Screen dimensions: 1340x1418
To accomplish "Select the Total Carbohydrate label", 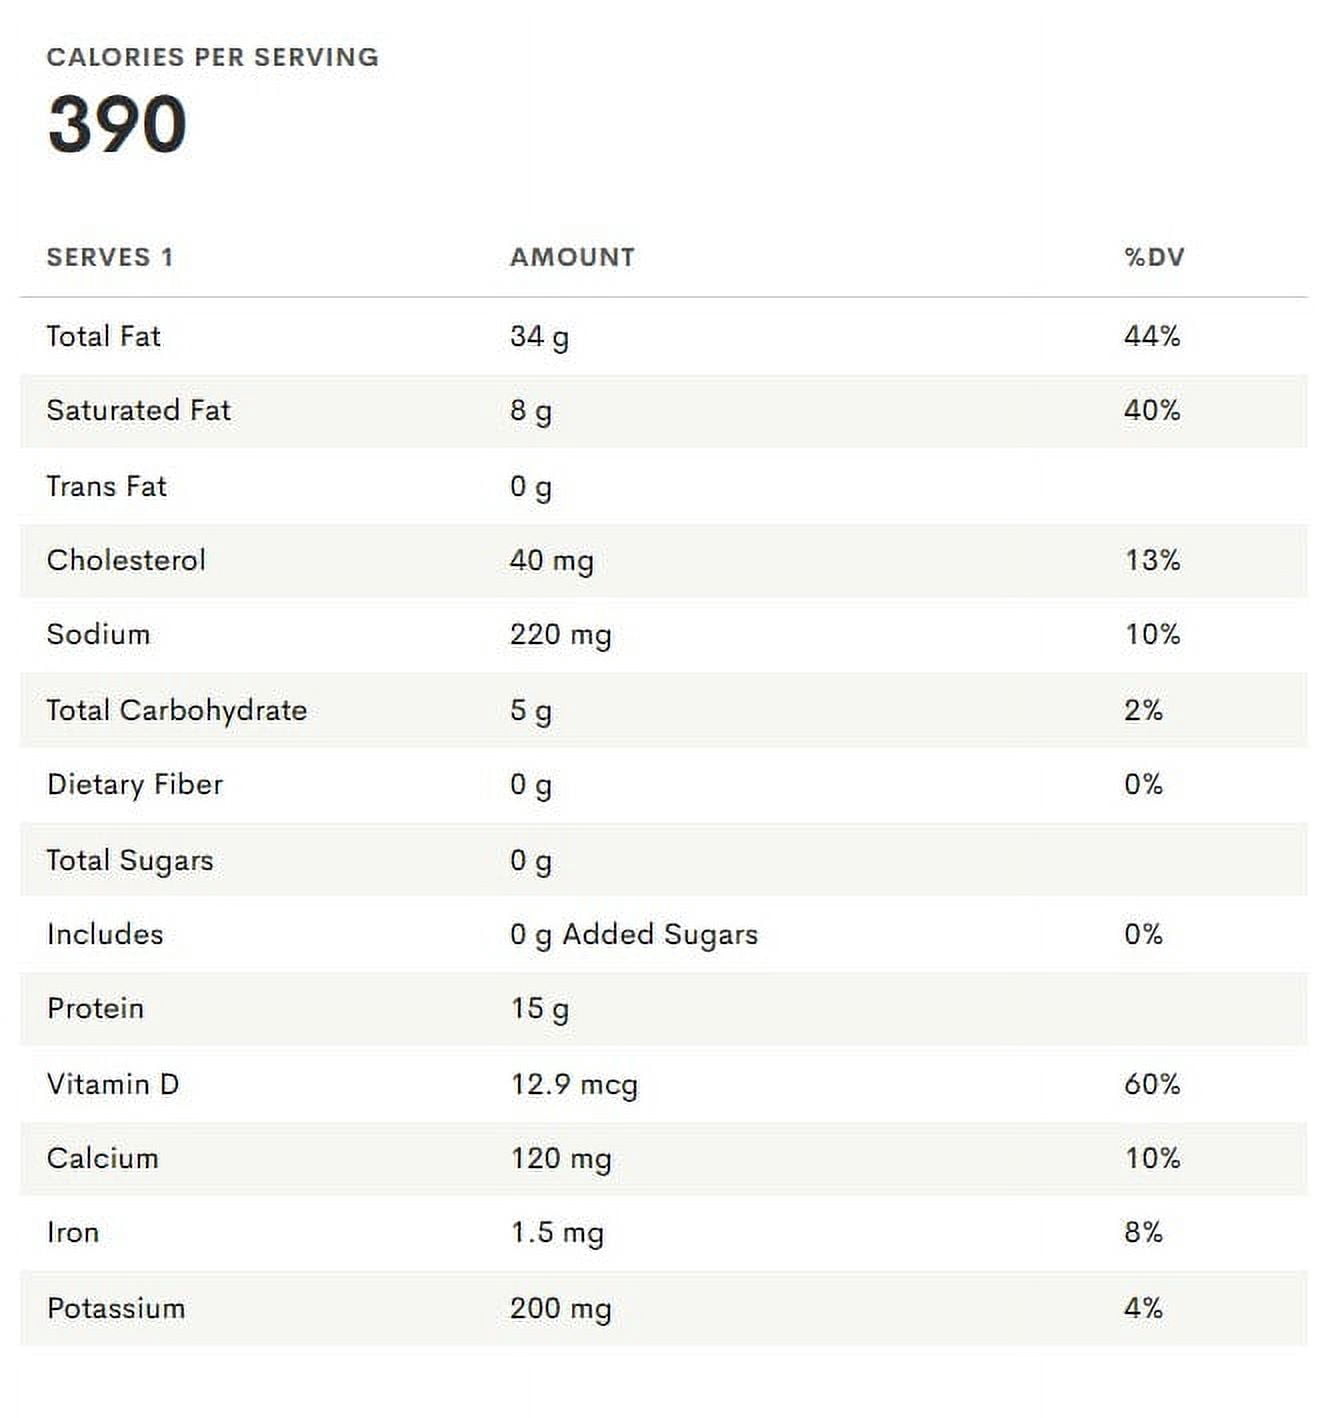I will [x=177, y=710].
